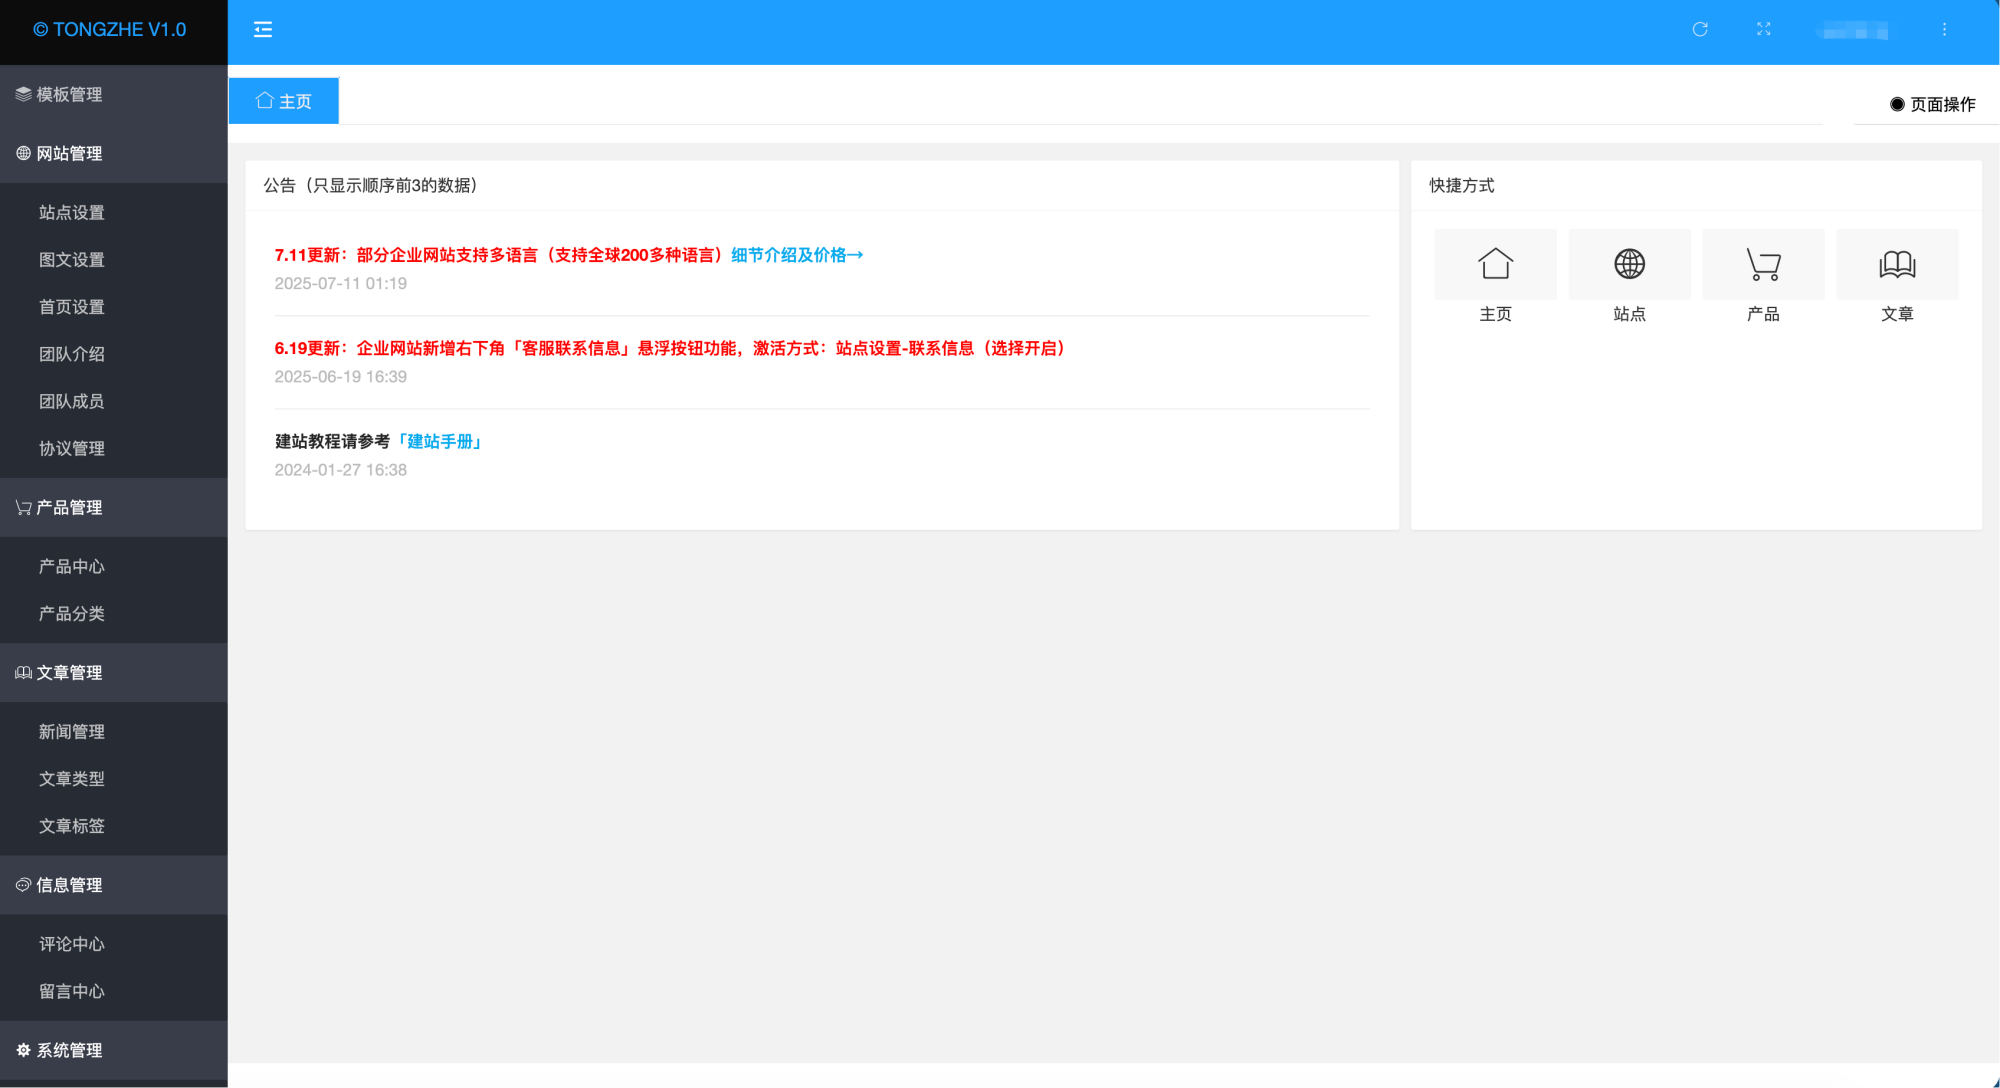Image resolution: width=2000 pixels, height=1088 pixels.
Task: Go to 产品分类 in the sidebar
Action: (x=114, y=613)
